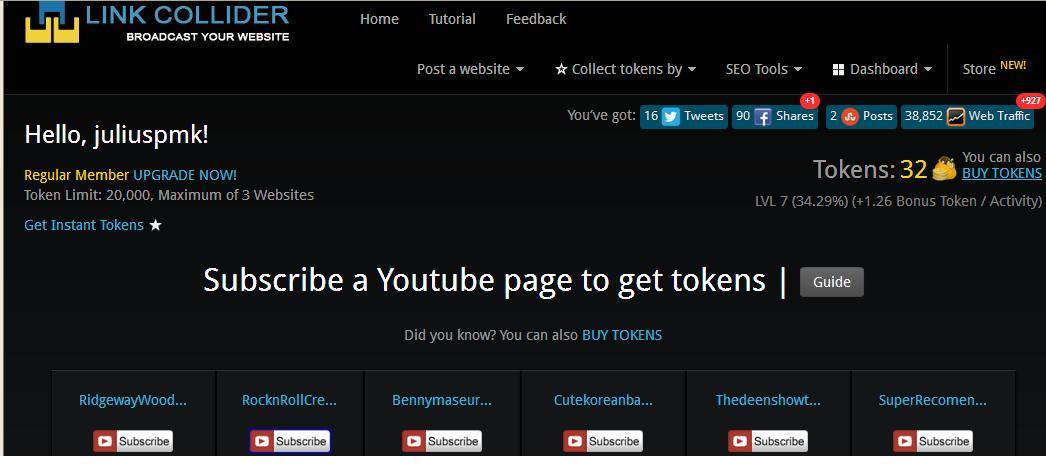Expand the Dashboard dropdown menu
The image size is (1046, 464).
tap(884, 69)
